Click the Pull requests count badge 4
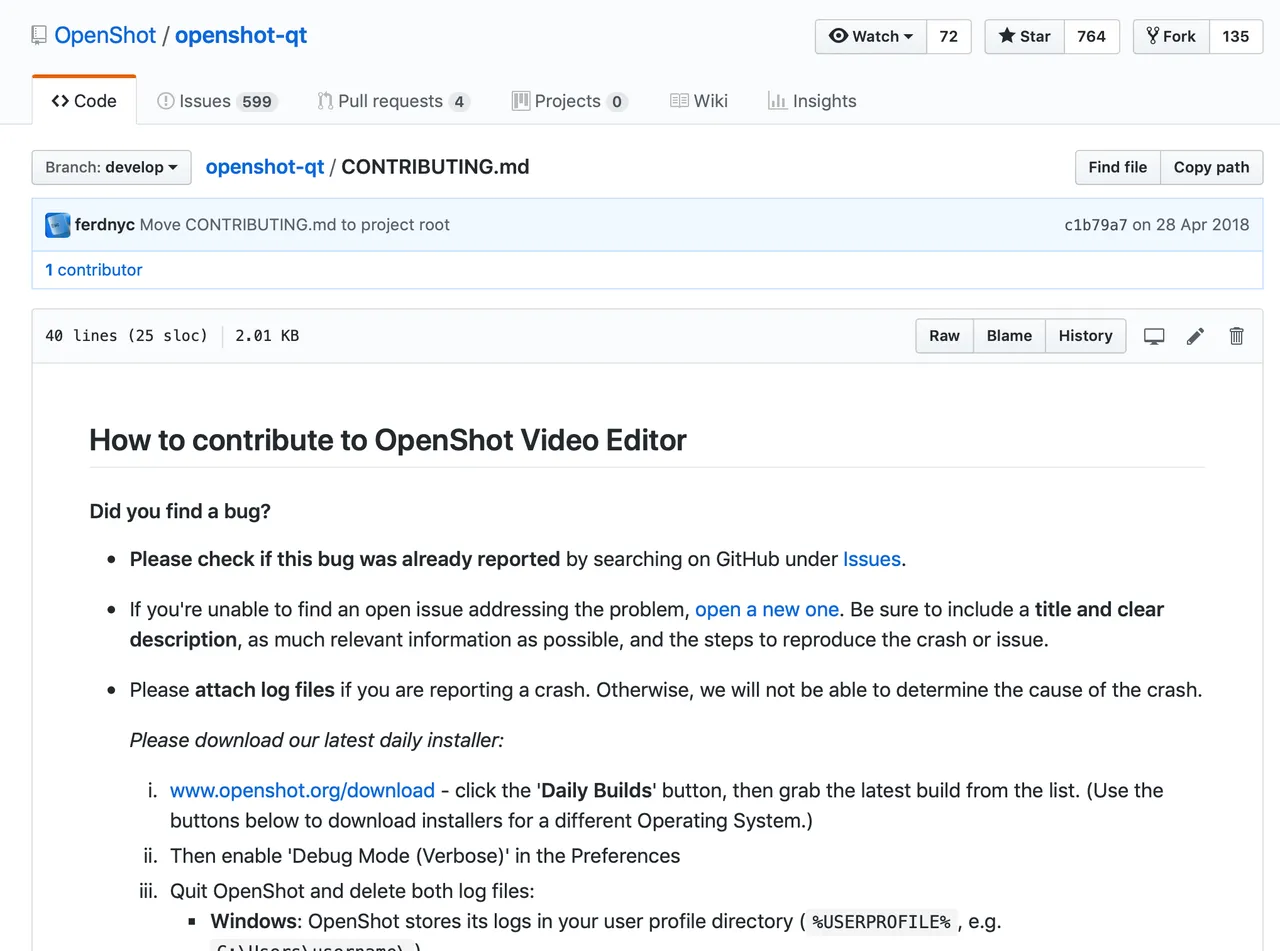Image resolution: width=1280 pixels, height=951 pixels. [459, 102]
